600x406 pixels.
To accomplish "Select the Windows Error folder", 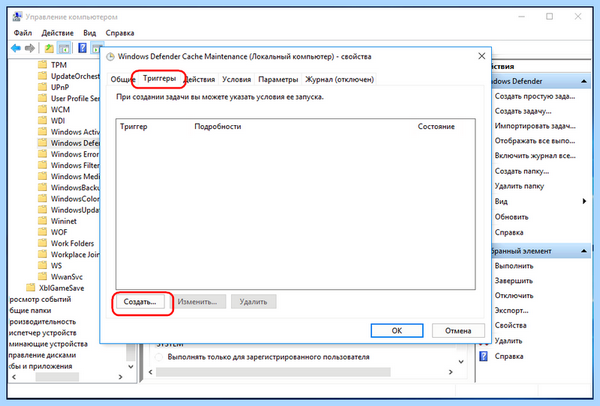I will 69,154.
